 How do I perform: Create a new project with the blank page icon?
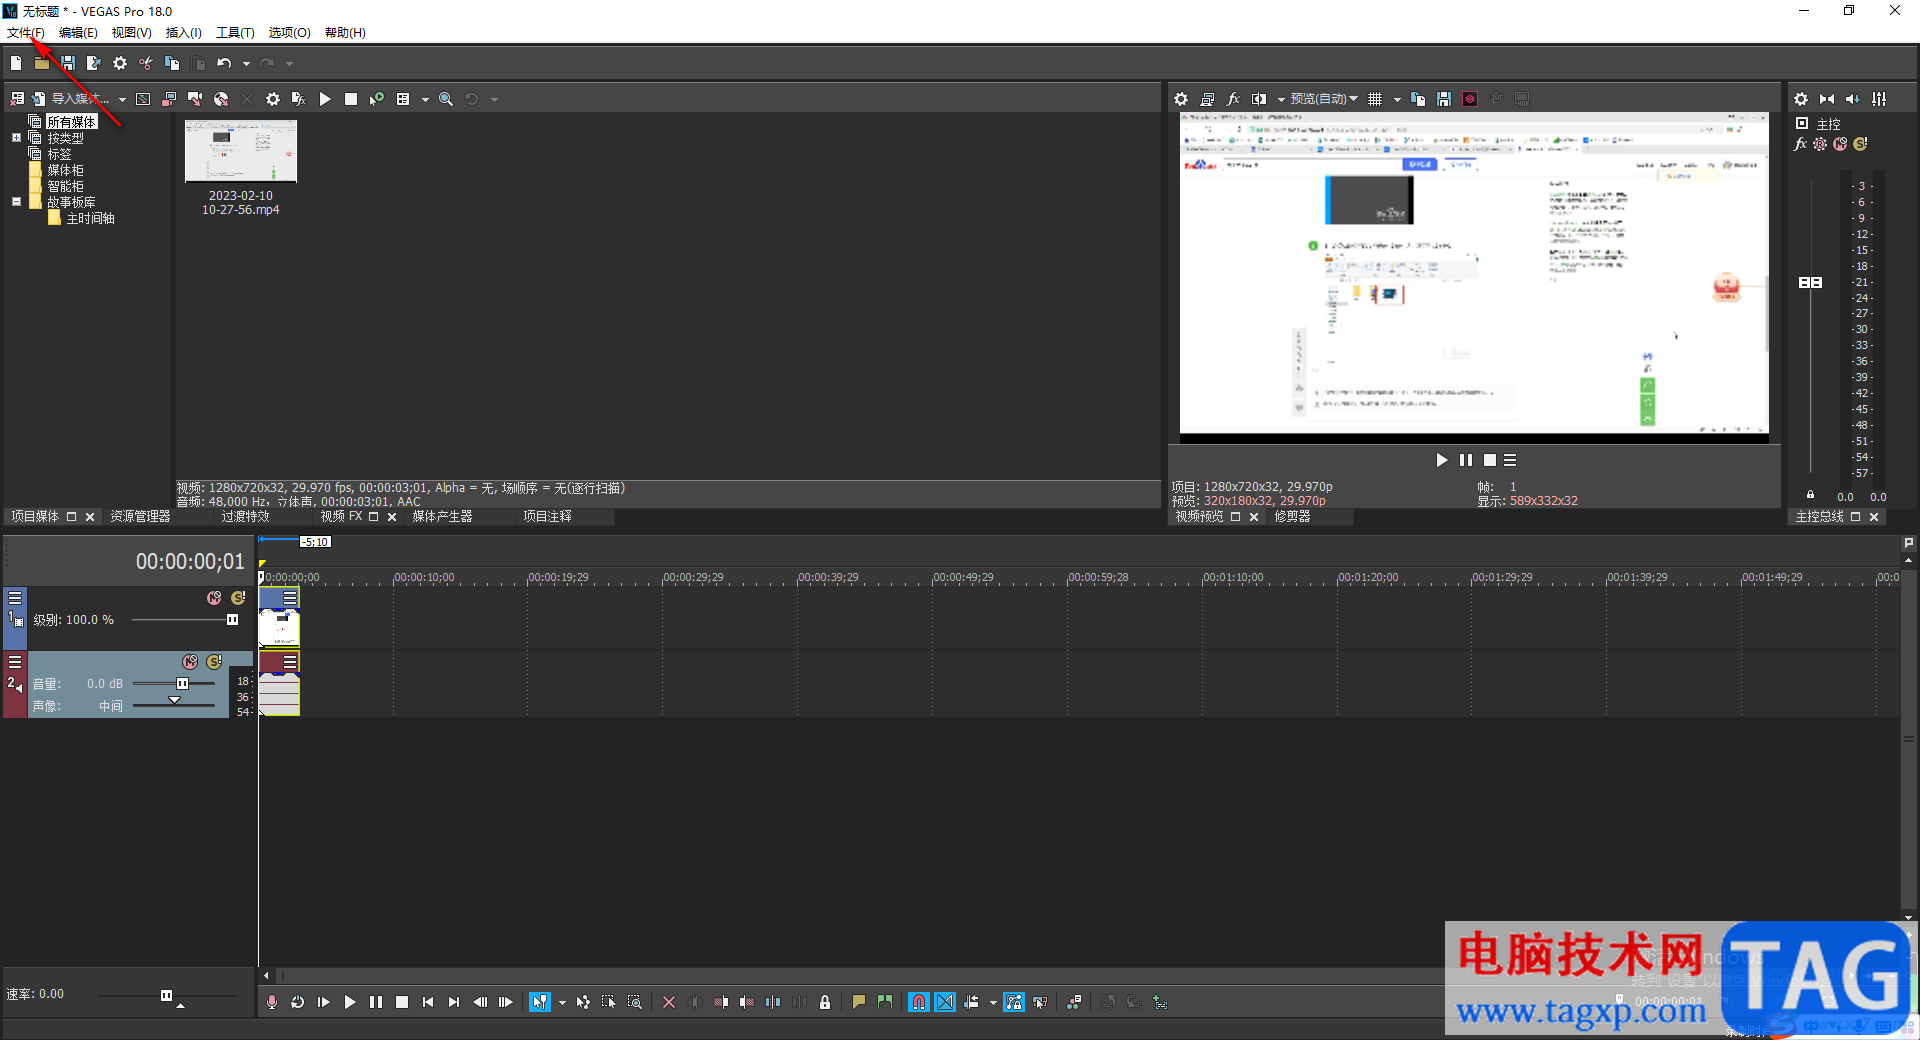click(16, 63)
